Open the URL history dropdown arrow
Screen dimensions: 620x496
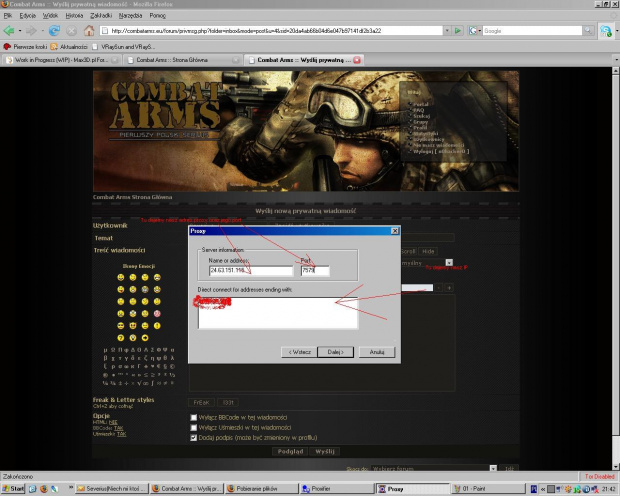coord(447,30)
